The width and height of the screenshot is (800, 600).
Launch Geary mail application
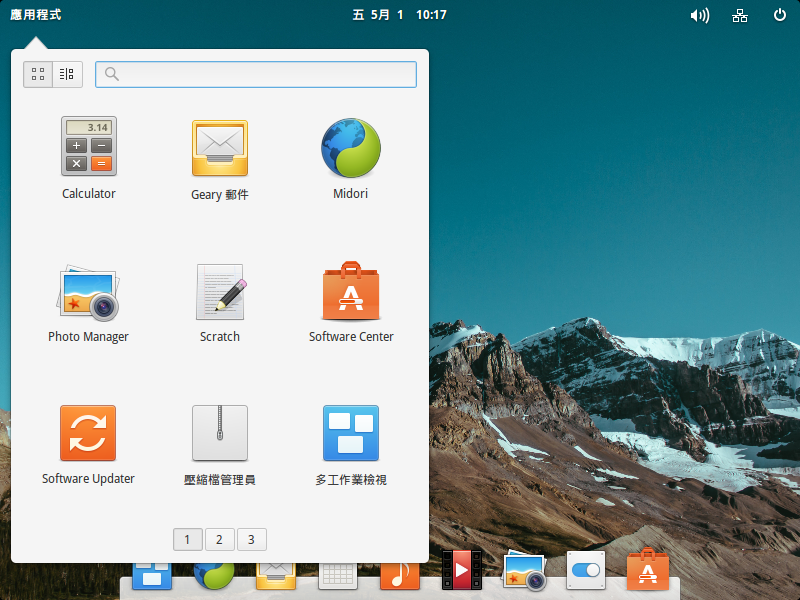tap(220, 148)
